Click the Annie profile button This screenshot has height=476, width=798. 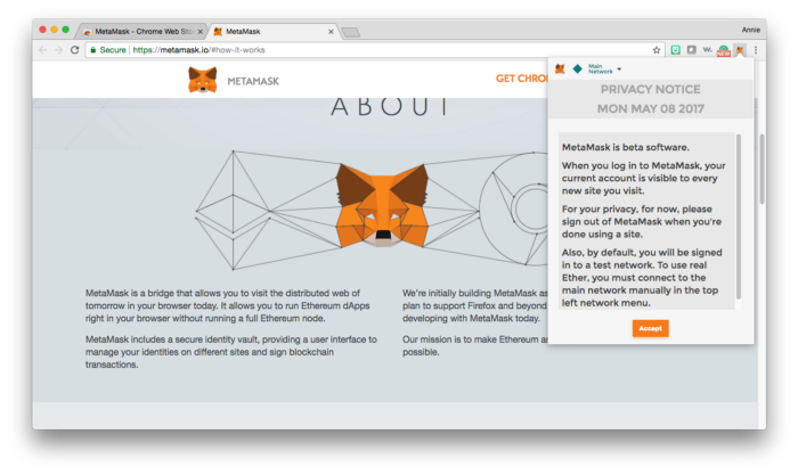(751, 30)
